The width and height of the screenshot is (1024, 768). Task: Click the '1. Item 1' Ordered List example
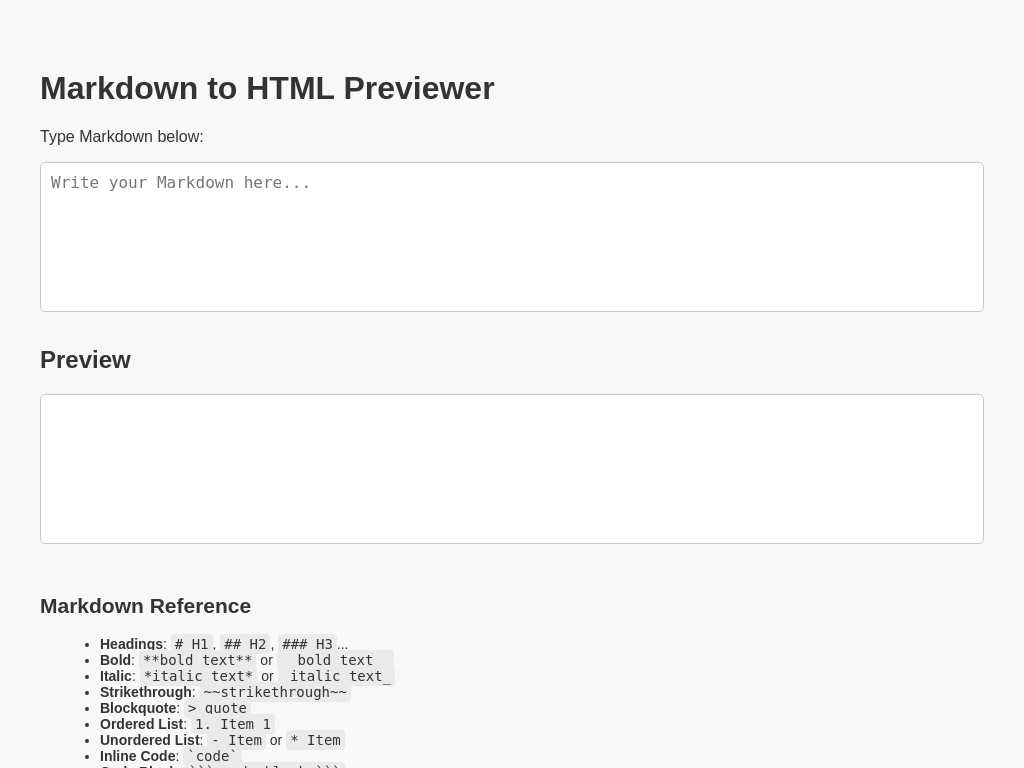coord(232,724)
